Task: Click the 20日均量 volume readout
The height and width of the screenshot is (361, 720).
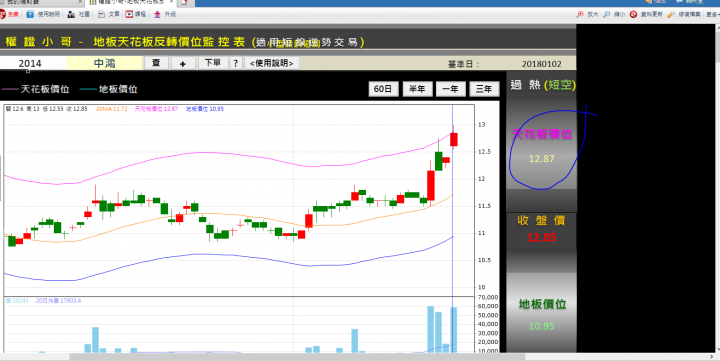Action: (58, 300)
